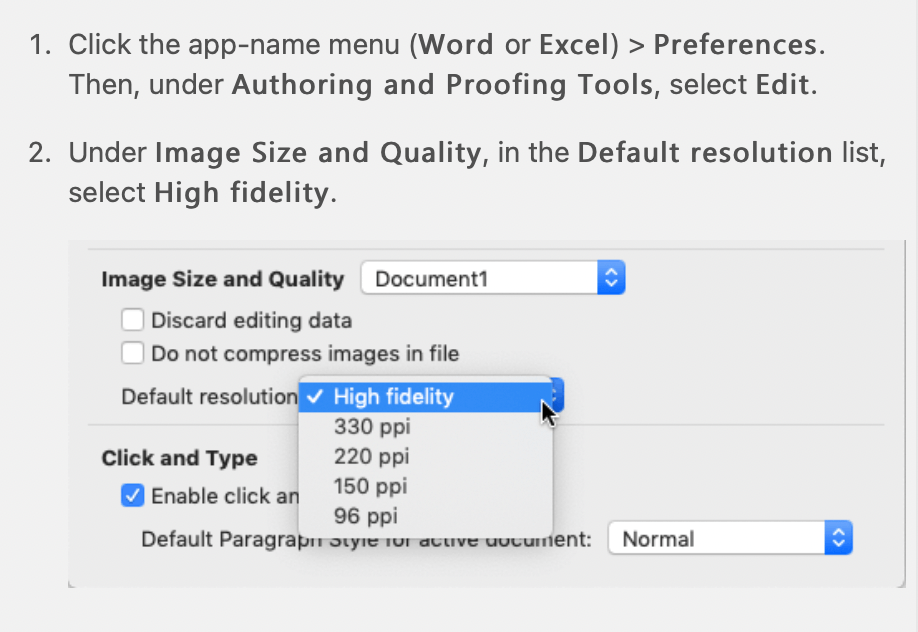The image size is (918, 632).
Task: Click the Document1 dropdown stepper arrows
Action: tap(611, 278)
